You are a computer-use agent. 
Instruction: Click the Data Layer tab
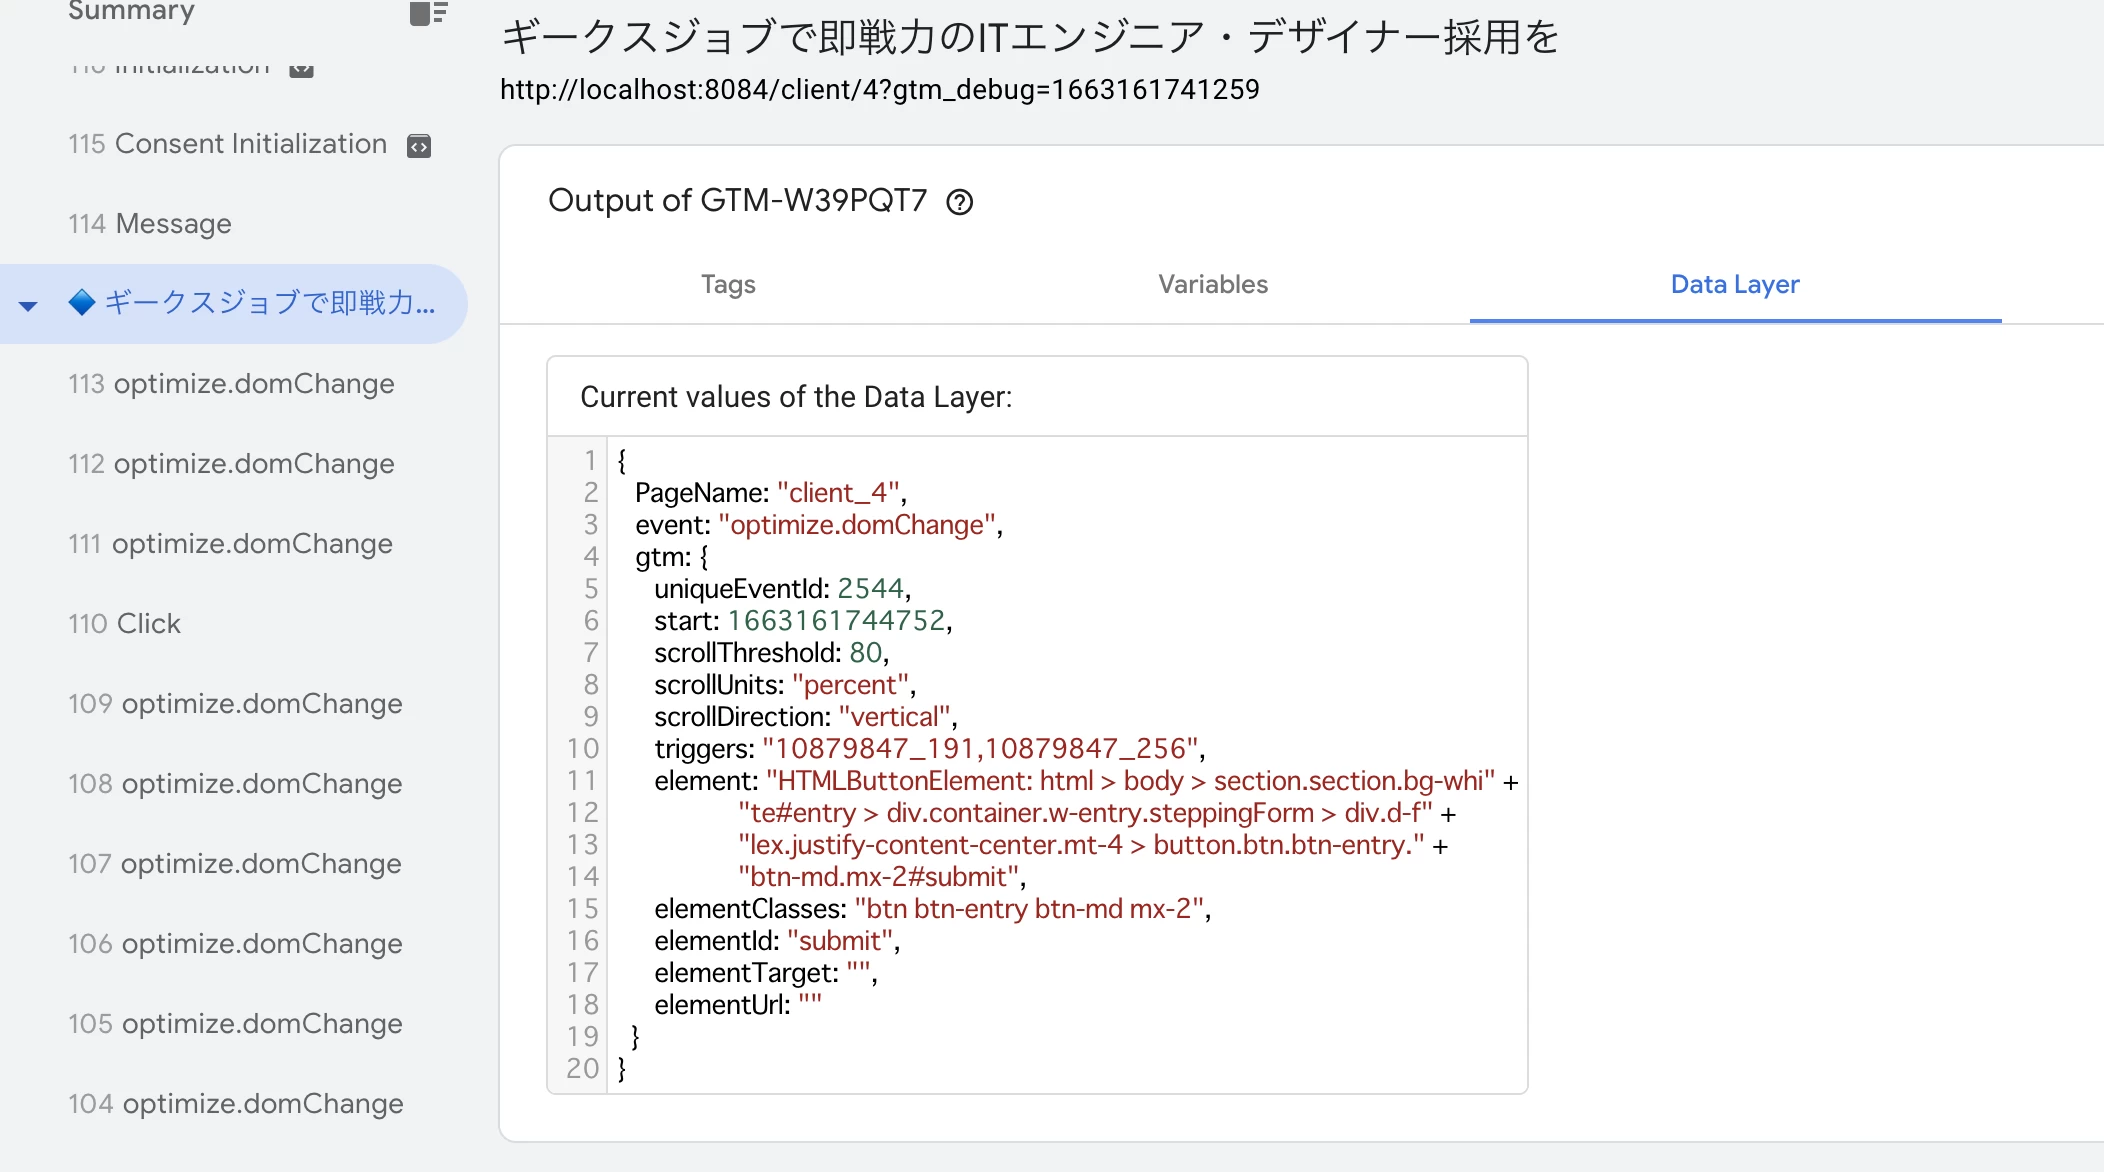(x=1735, y=284)
